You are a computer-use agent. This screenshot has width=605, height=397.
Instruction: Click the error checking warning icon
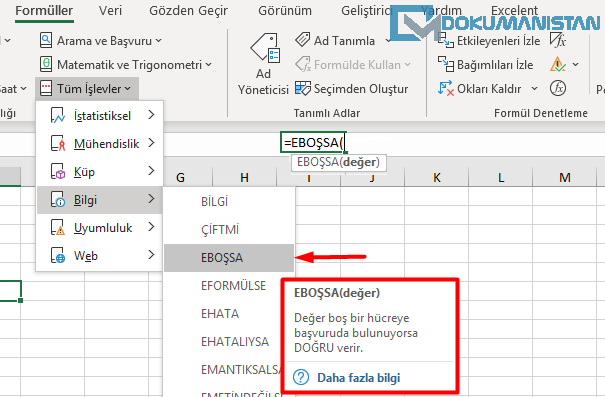pos(558,64)
